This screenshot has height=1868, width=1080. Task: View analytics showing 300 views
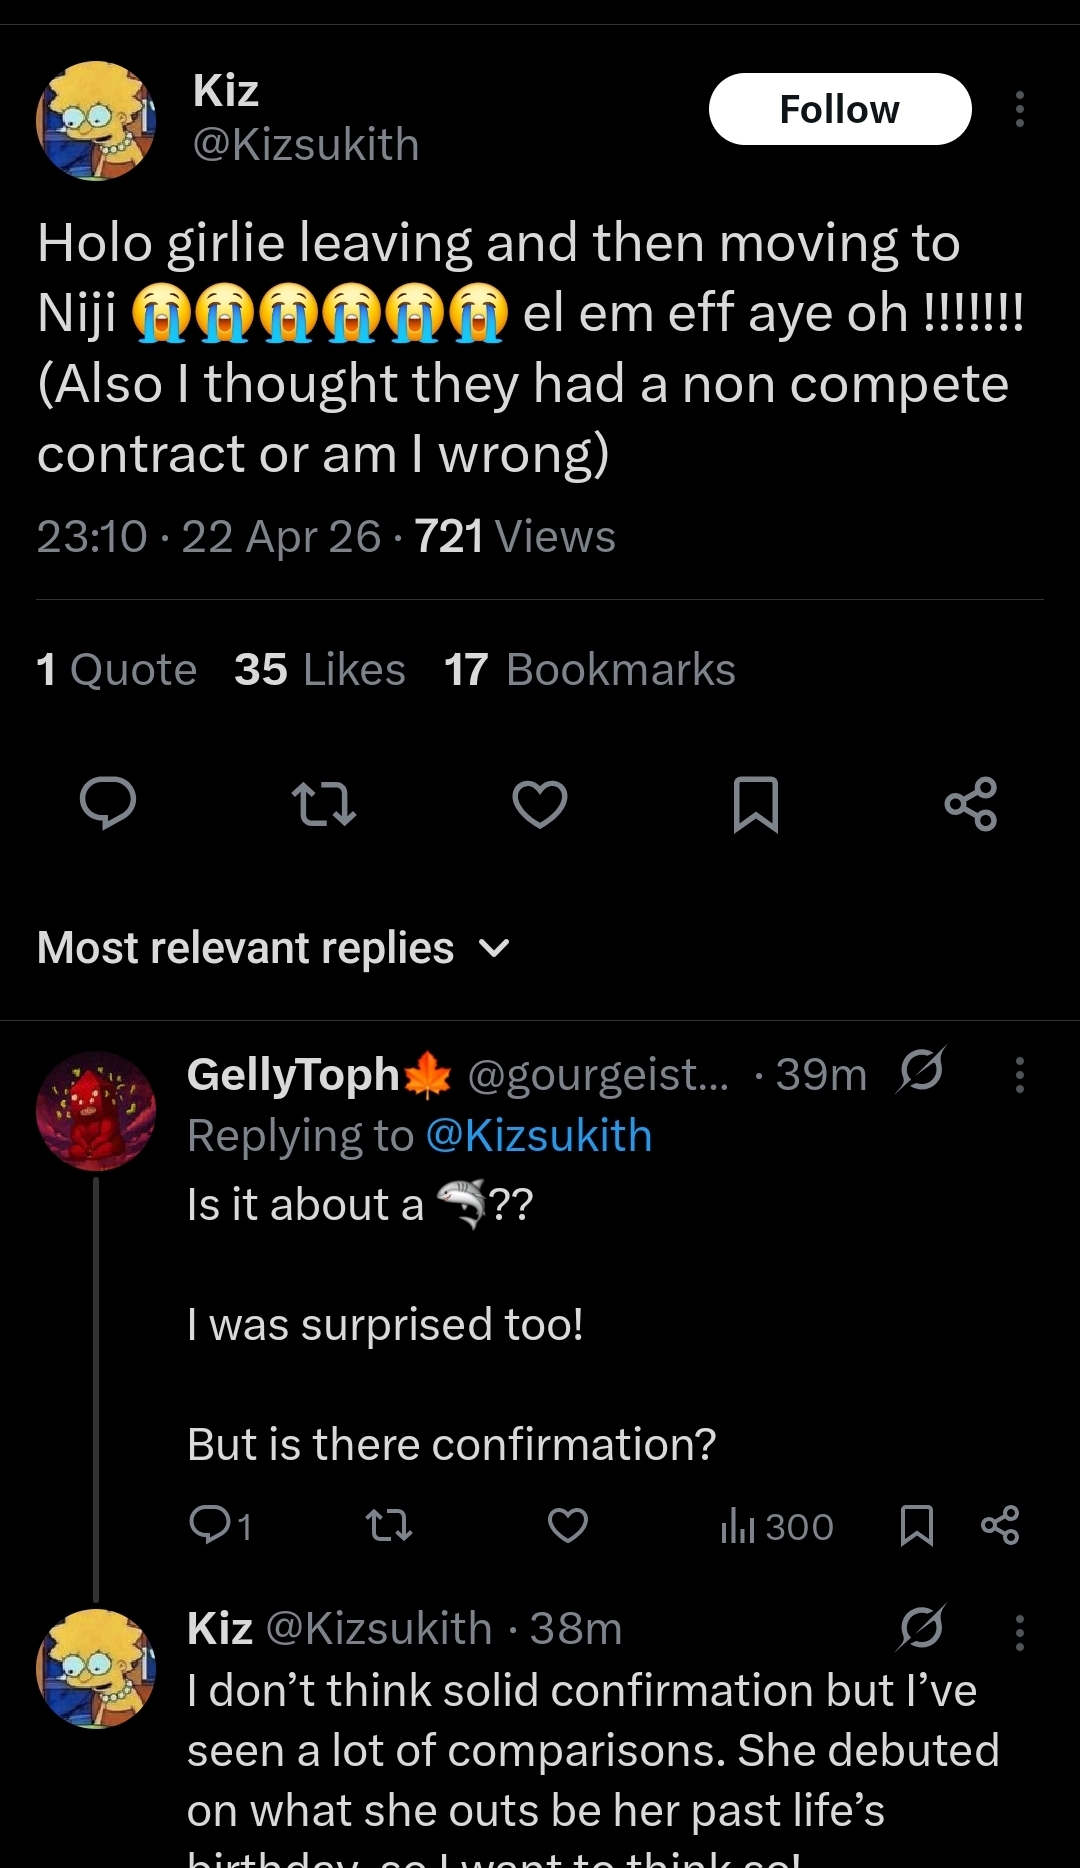[x=777, y=1526]
